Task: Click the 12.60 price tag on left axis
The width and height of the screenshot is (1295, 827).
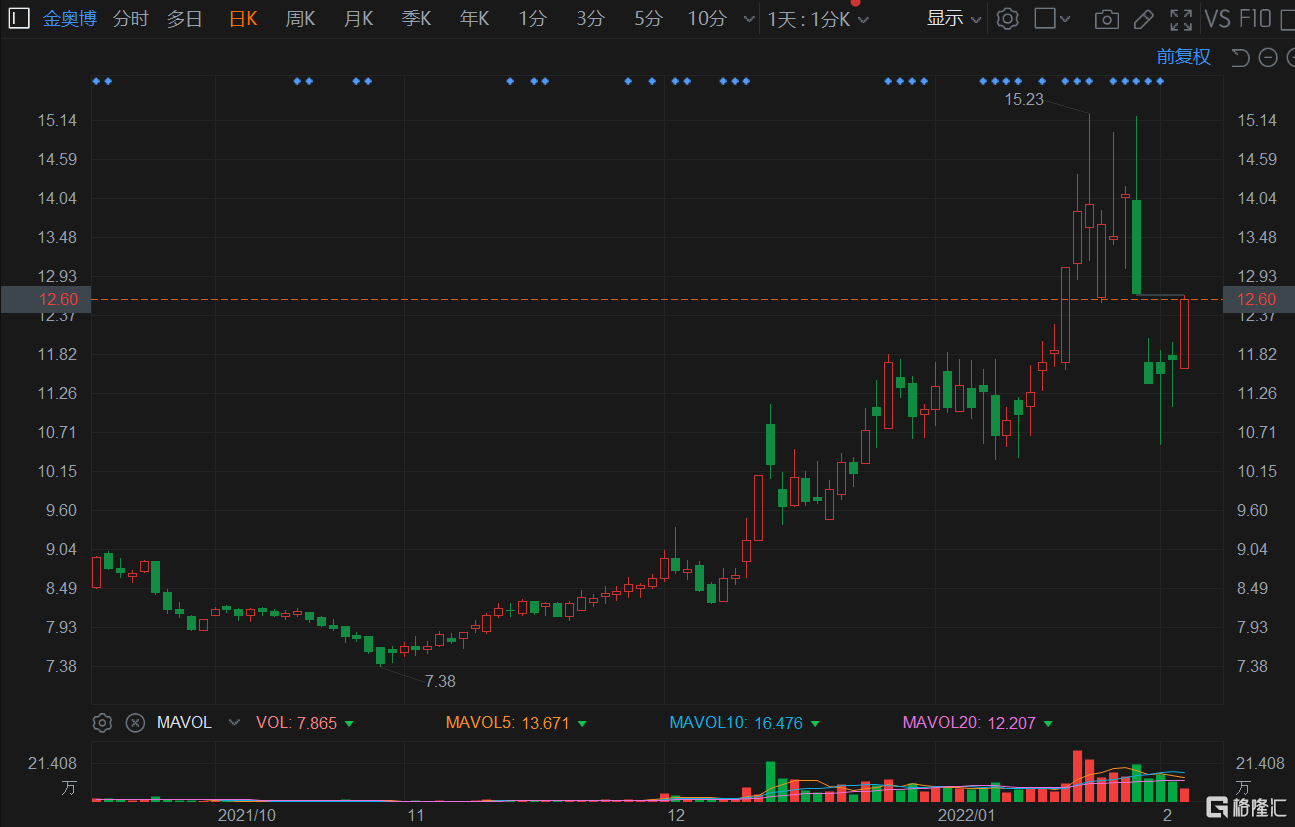Action: pyautogui.click(x=46, y=299)
